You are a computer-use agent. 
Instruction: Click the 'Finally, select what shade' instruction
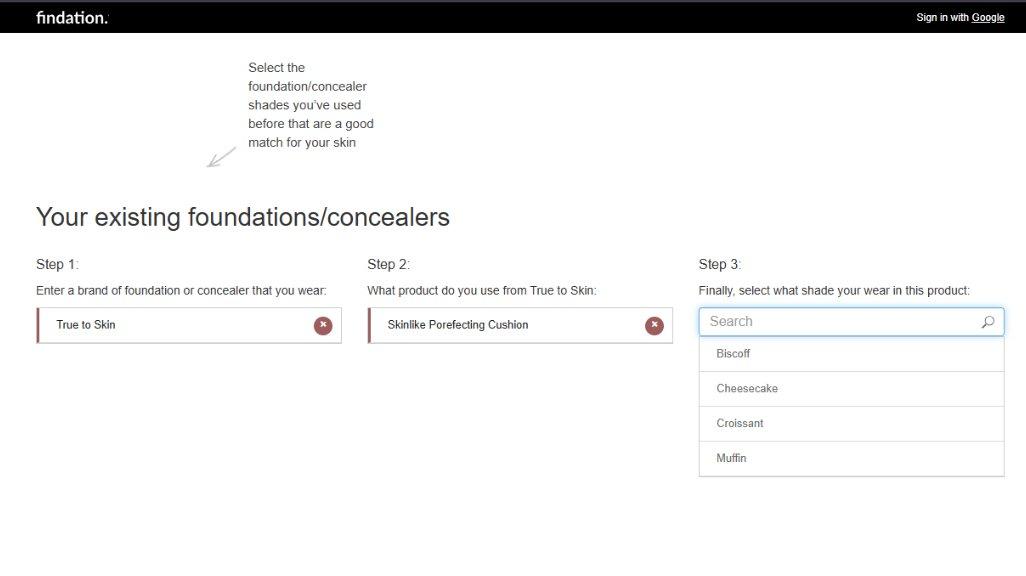pos(834,291)
